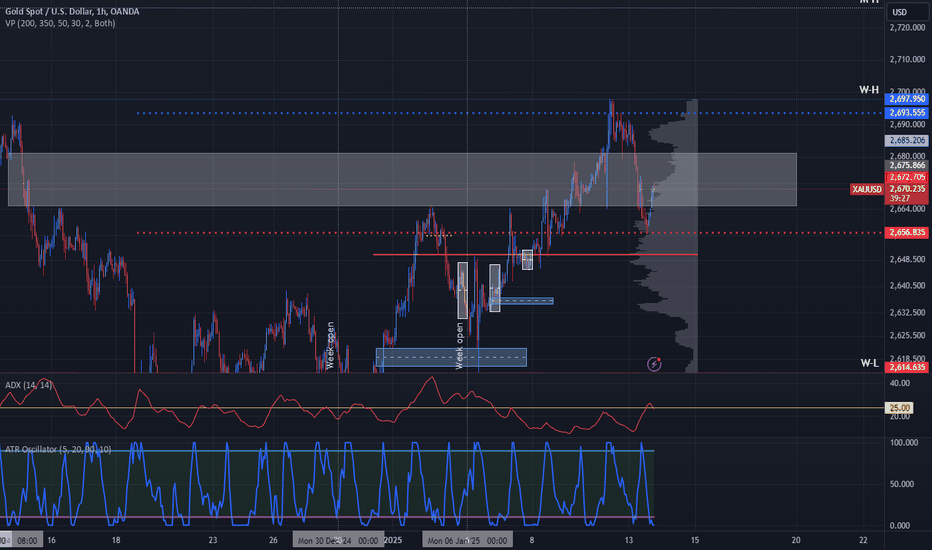Click the 25.00 ADX level label
932x550 pixels.
(899, 408)
